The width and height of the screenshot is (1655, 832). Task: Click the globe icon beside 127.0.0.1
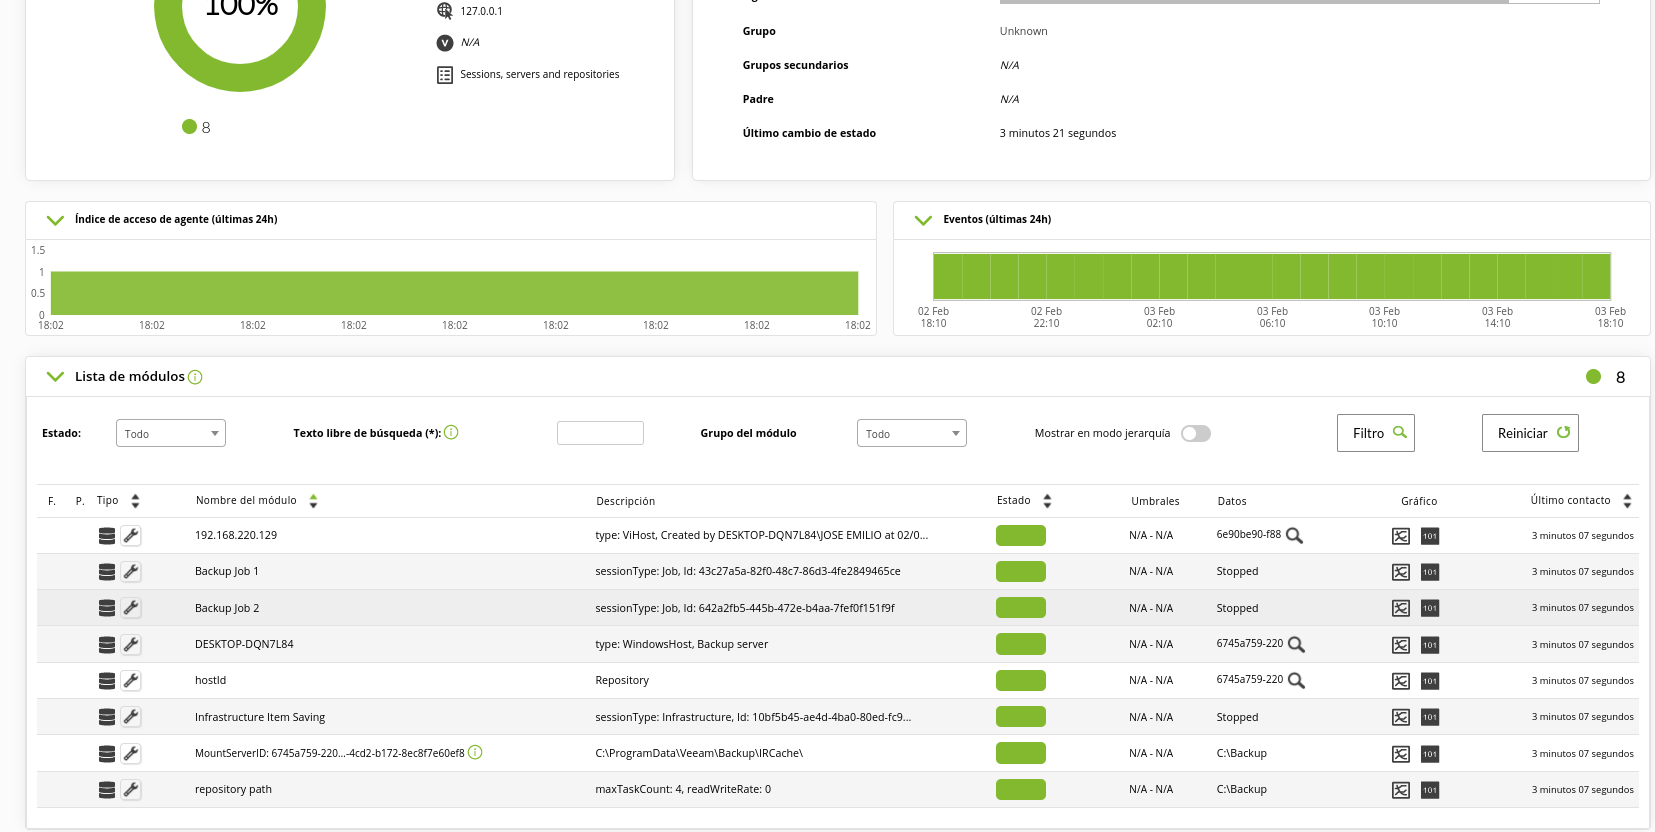click(x=445, y=11)
